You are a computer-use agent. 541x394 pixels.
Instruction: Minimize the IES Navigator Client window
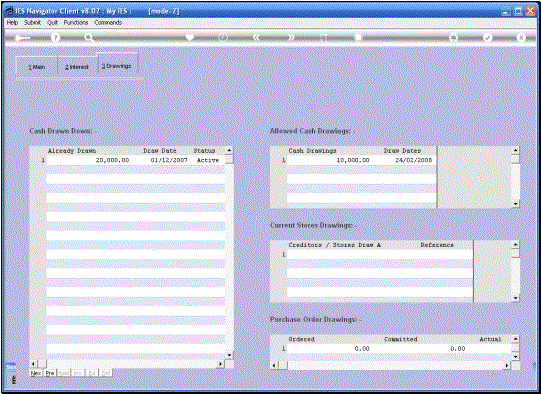pos(506,11)
